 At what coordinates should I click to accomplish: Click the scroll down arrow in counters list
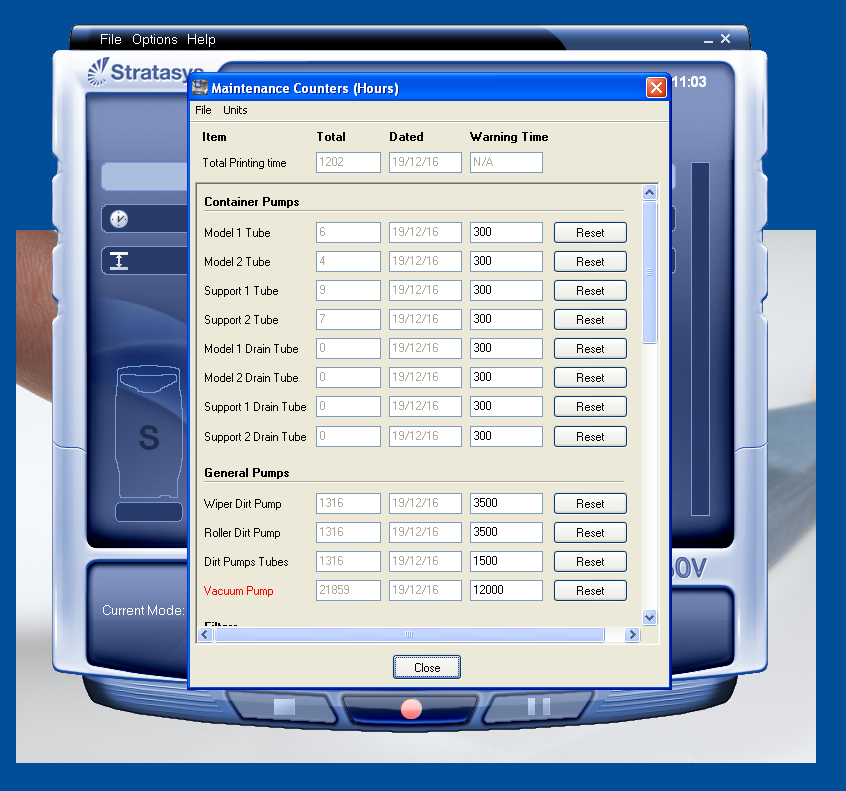pyautogui.click(x=650, y=617)
